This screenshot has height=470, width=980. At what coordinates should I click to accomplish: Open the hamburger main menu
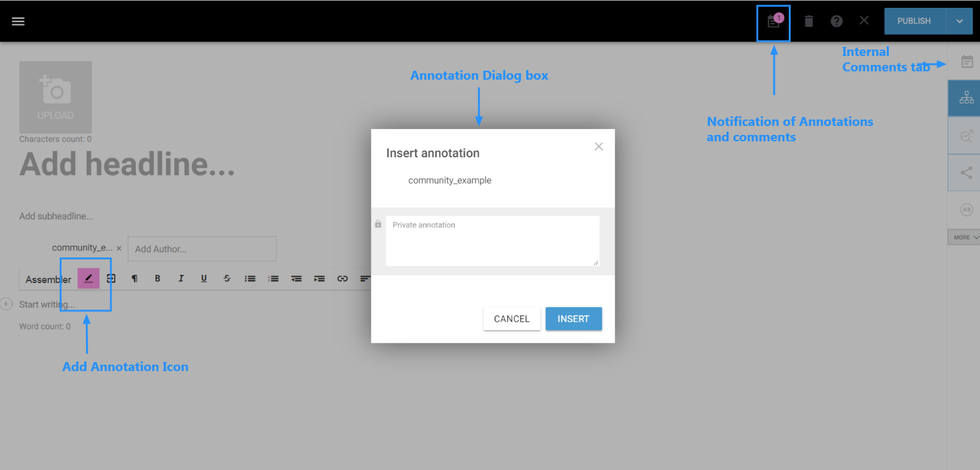[18, 21]
